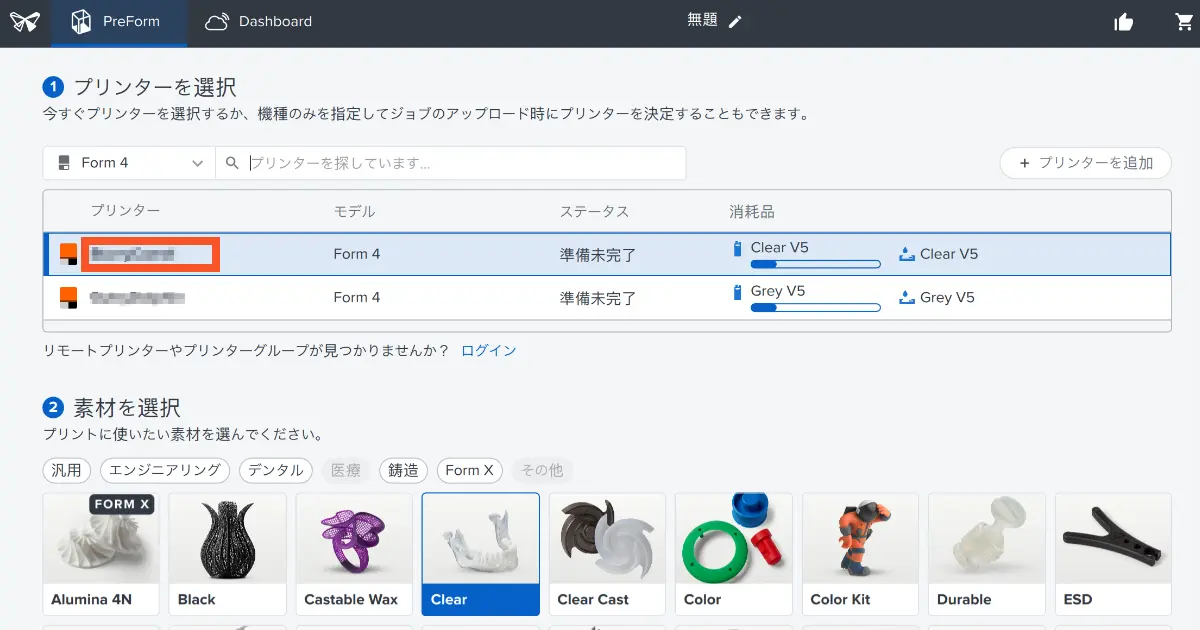Click the Grey V5 cartridge icon
Viewport: 1200px width, 630px height.
739,291
